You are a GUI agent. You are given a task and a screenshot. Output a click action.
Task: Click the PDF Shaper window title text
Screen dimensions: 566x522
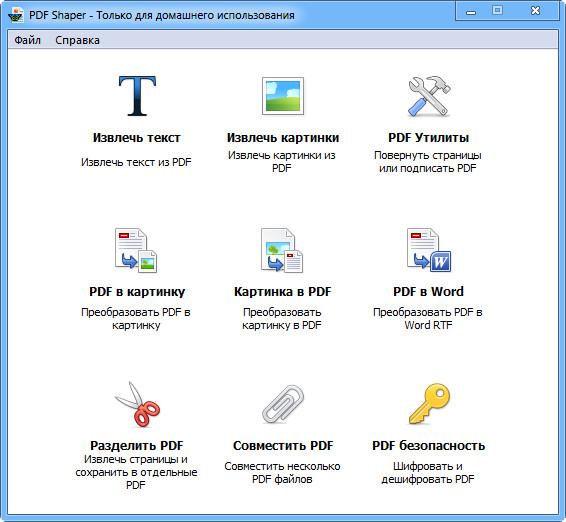[162, 16]
